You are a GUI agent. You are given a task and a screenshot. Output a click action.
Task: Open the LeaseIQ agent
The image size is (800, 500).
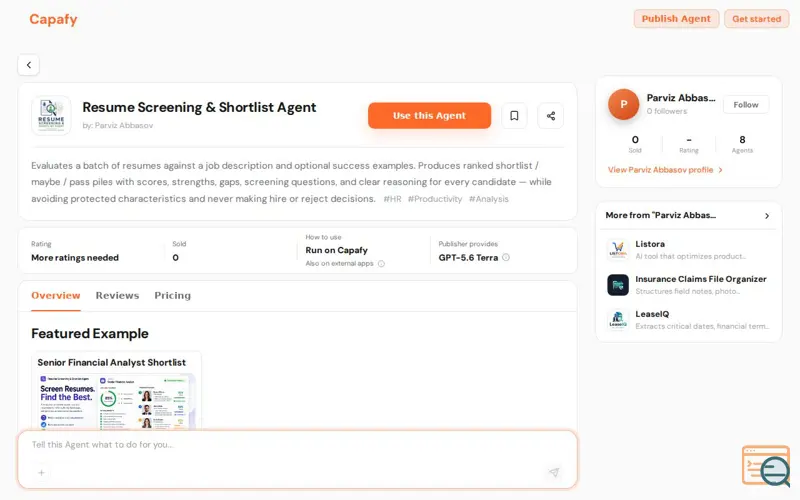(689, 320)
